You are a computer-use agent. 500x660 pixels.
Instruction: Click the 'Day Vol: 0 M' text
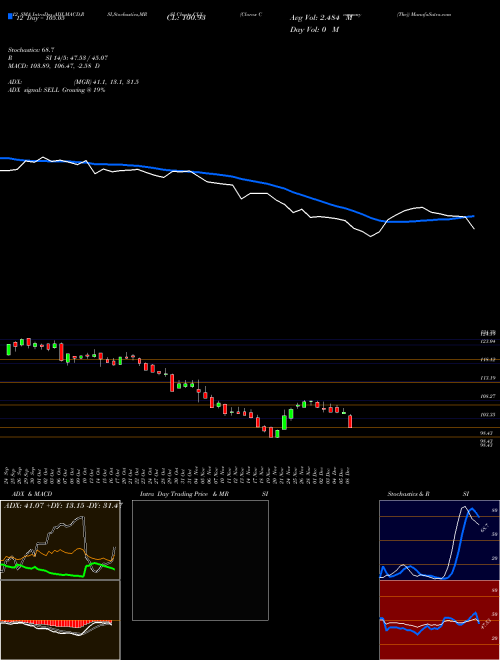(x=314, y=29)
